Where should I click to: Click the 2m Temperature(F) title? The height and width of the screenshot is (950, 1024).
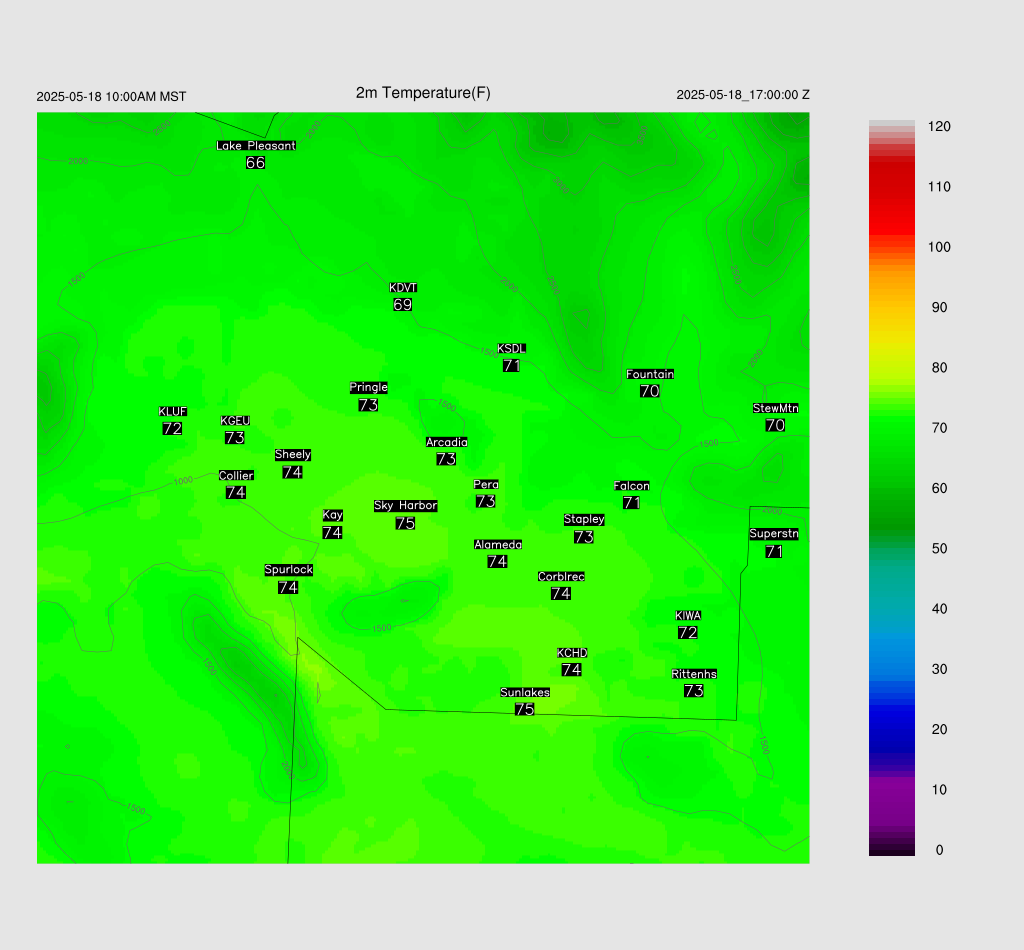(423, 93)
